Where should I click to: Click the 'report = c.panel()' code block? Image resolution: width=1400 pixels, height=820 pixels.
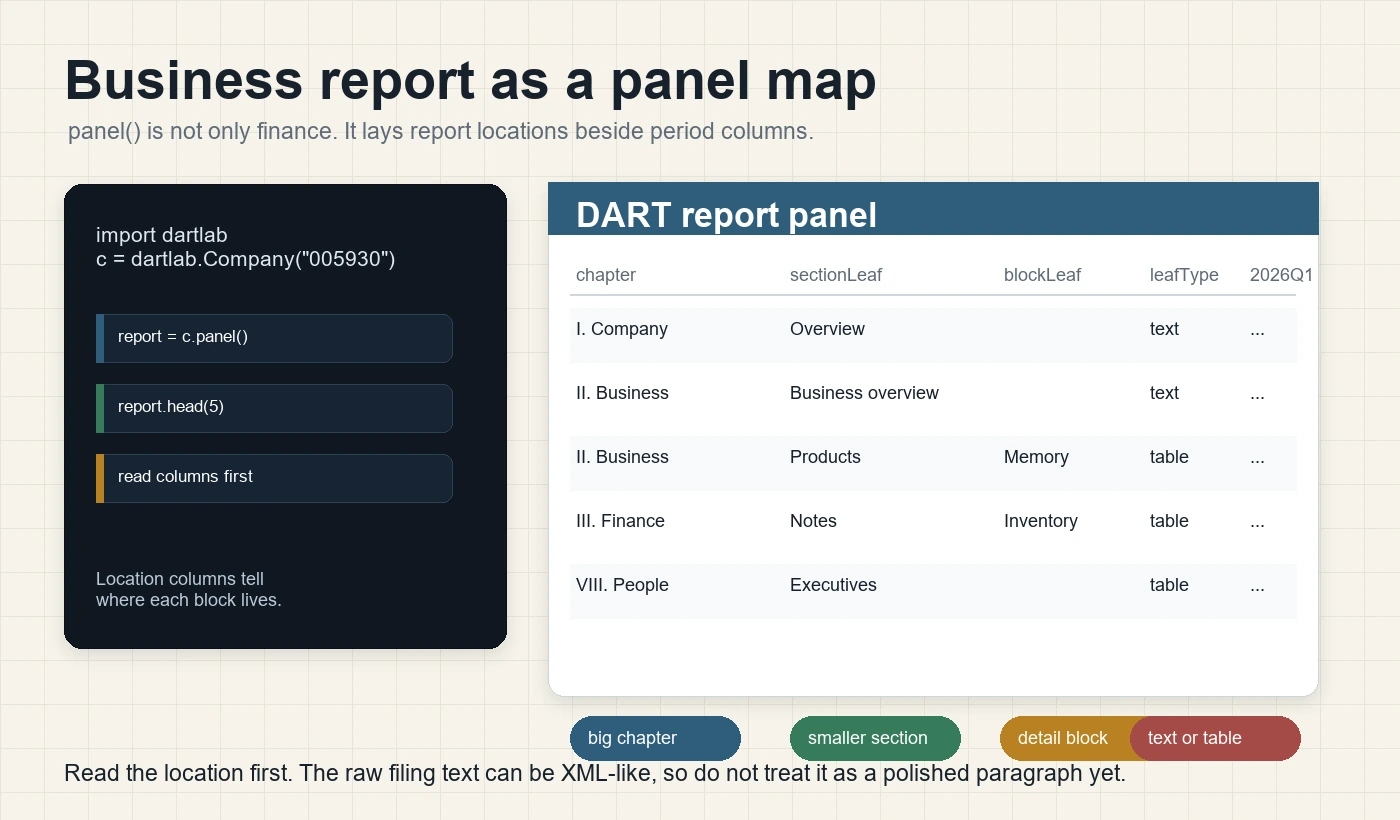coord(274,338)
